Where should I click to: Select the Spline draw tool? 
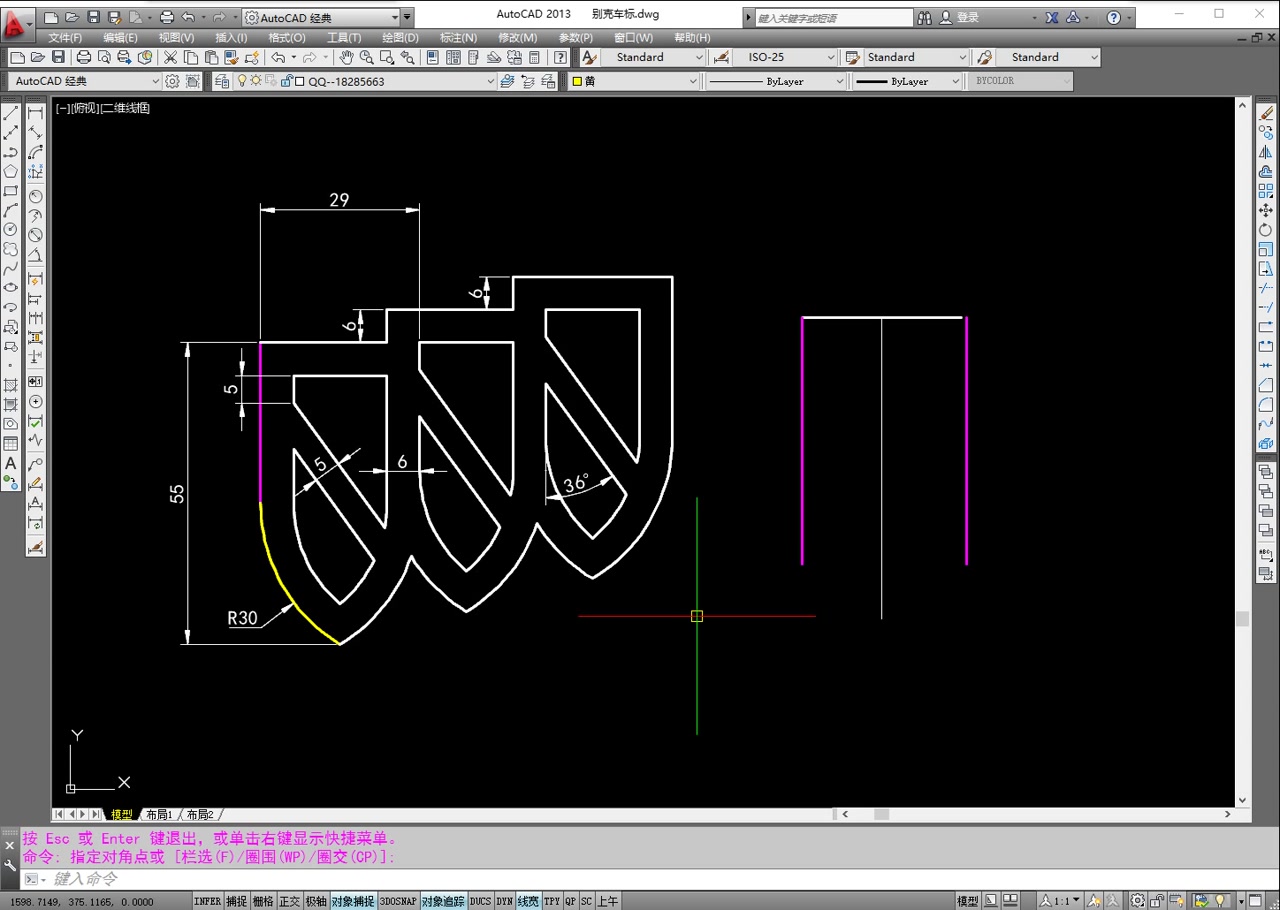click(11, 268)
